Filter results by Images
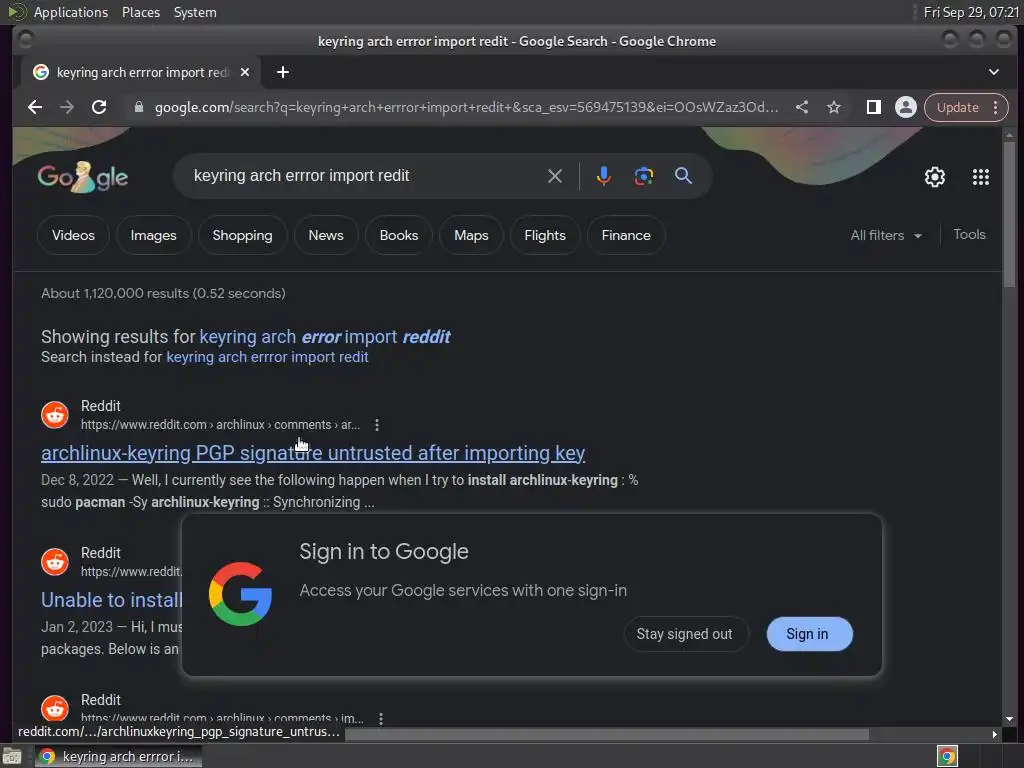The height and width of the screenshot is (768, 1024). click(153, 235)
